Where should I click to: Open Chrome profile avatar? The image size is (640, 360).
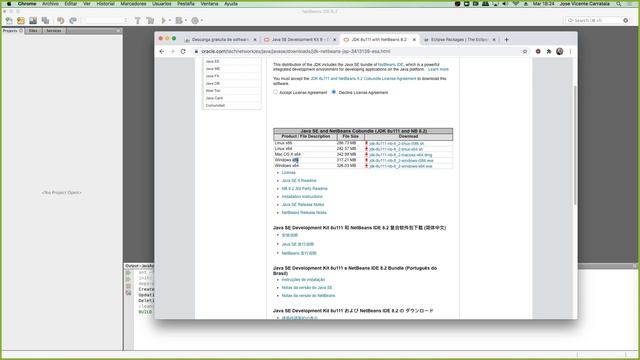pyautogui.click(x=560, y=51)
